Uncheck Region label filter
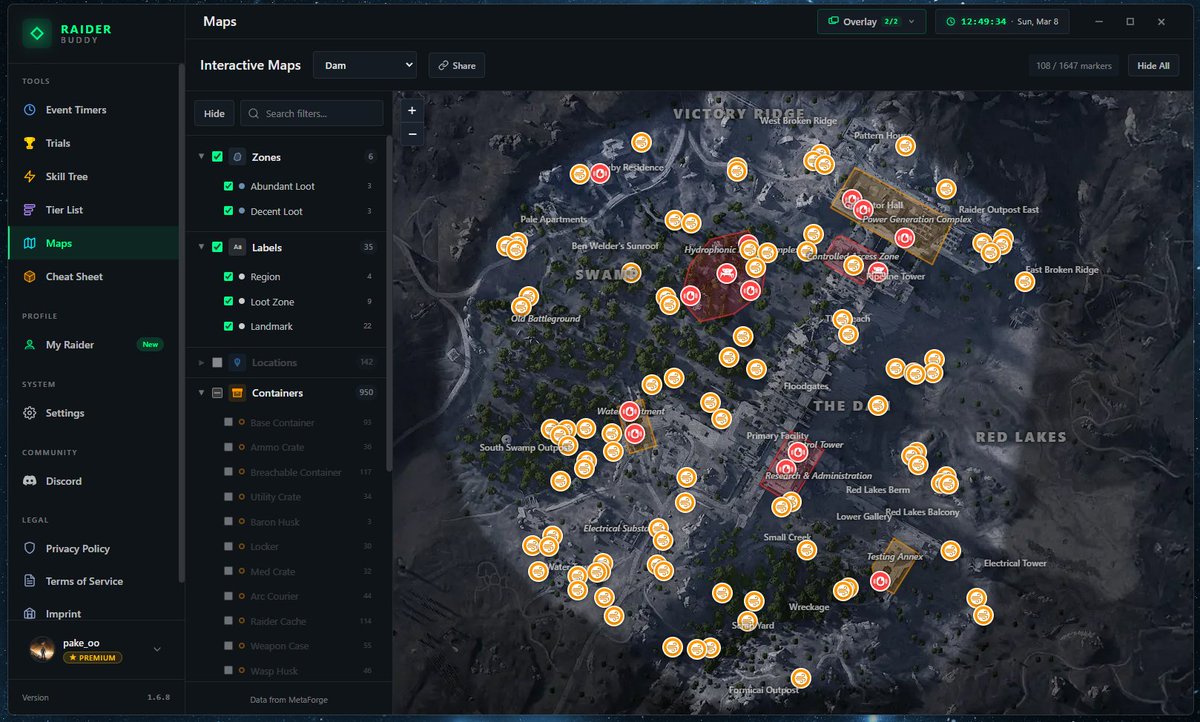This screenshot has height=722, width=1200. (x=229, y=277)
